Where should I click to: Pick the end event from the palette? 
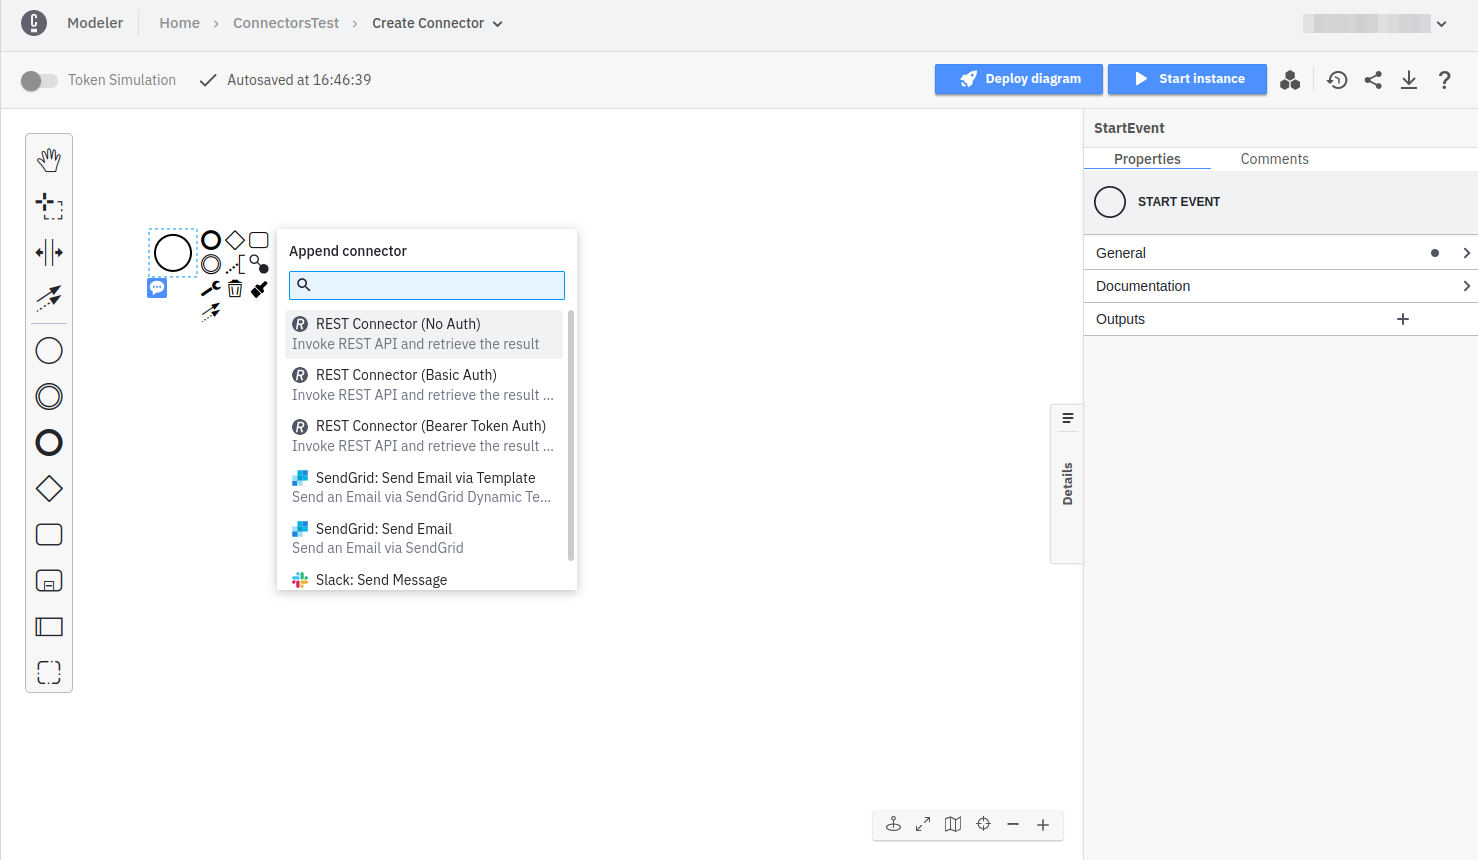point(49,443)
